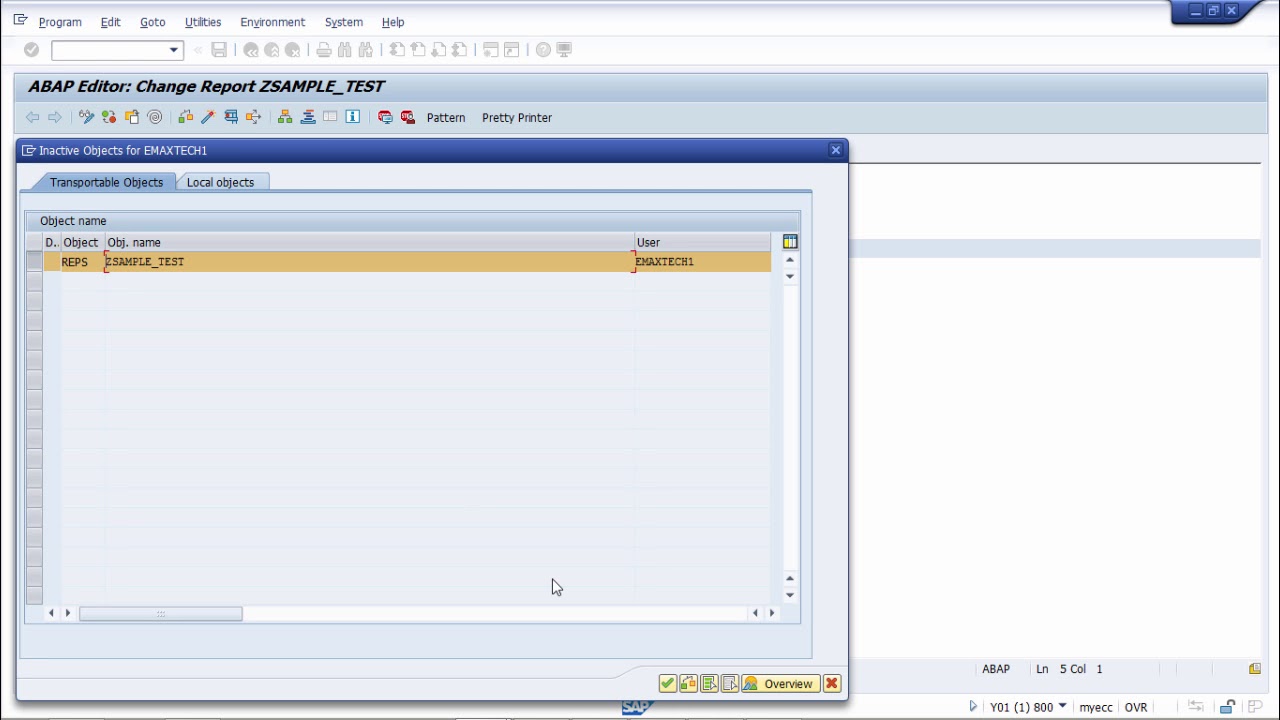Click the Other Object toolbar icon
The image size is (1280, 720).
click(x=132, y=117)
